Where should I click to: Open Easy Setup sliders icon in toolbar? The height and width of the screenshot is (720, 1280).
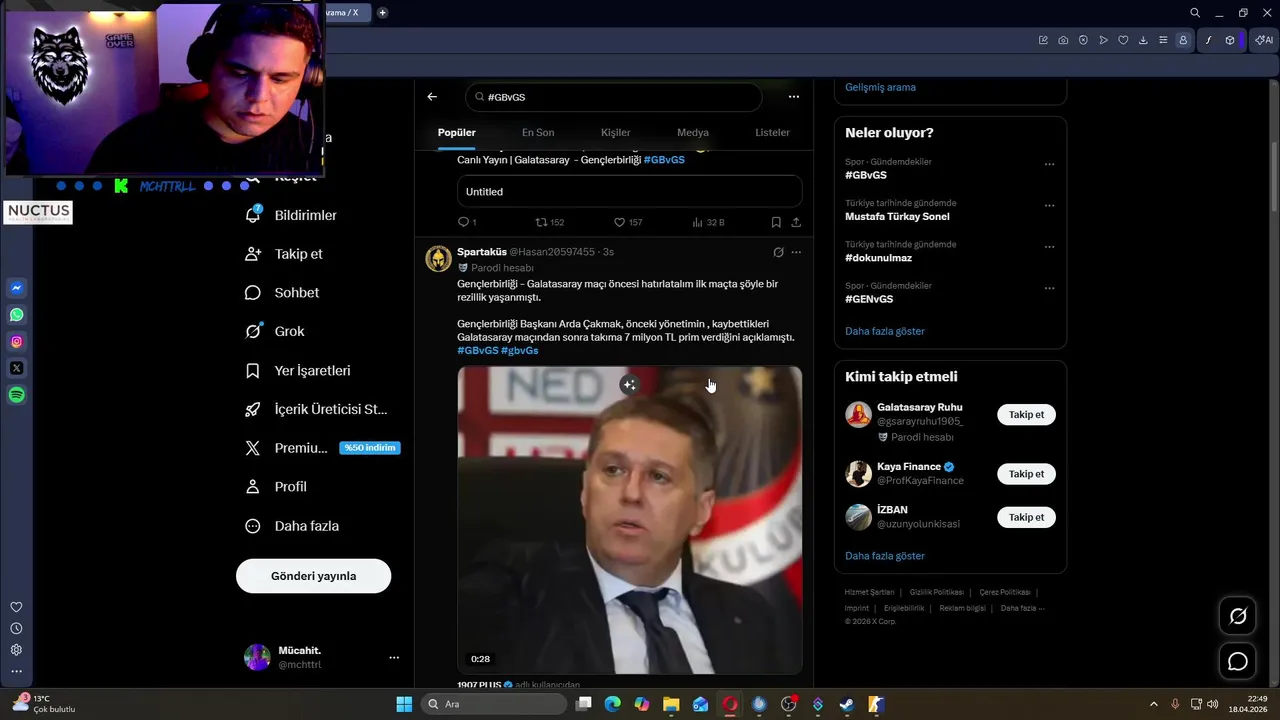pos(1163,40)
